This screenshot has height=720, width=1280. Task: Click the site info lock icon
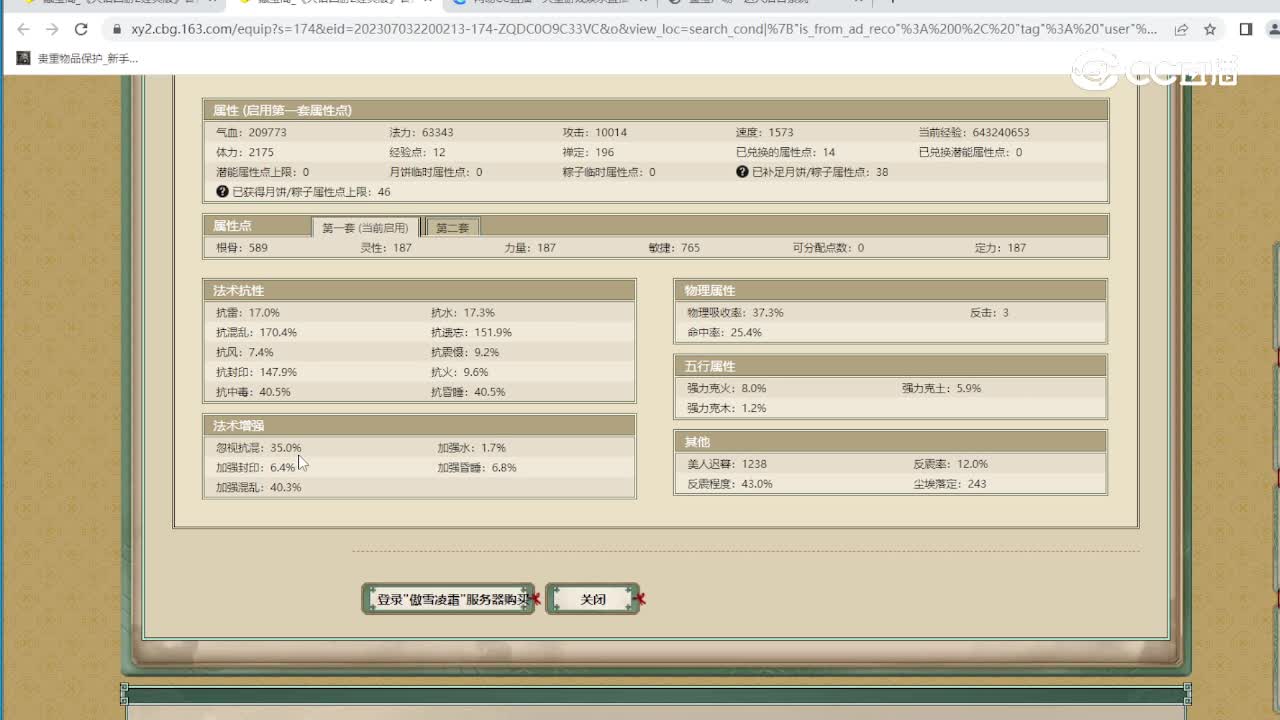[x=116, y=30]
